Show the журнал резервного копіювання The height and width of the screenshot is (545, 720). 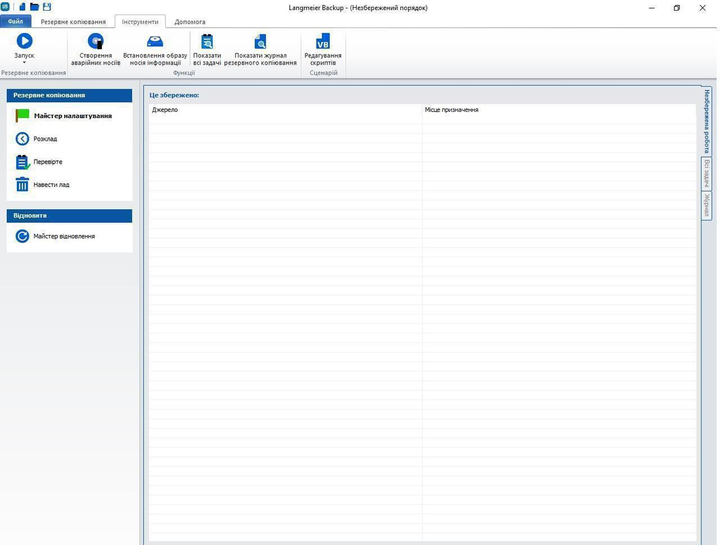point(260,49)
